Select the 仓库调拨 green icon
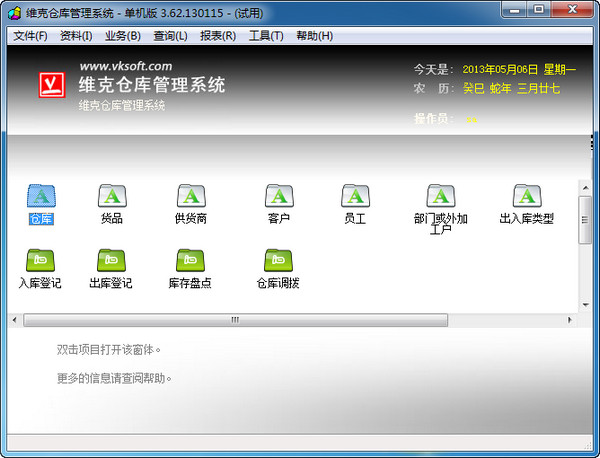 [278, 260]
